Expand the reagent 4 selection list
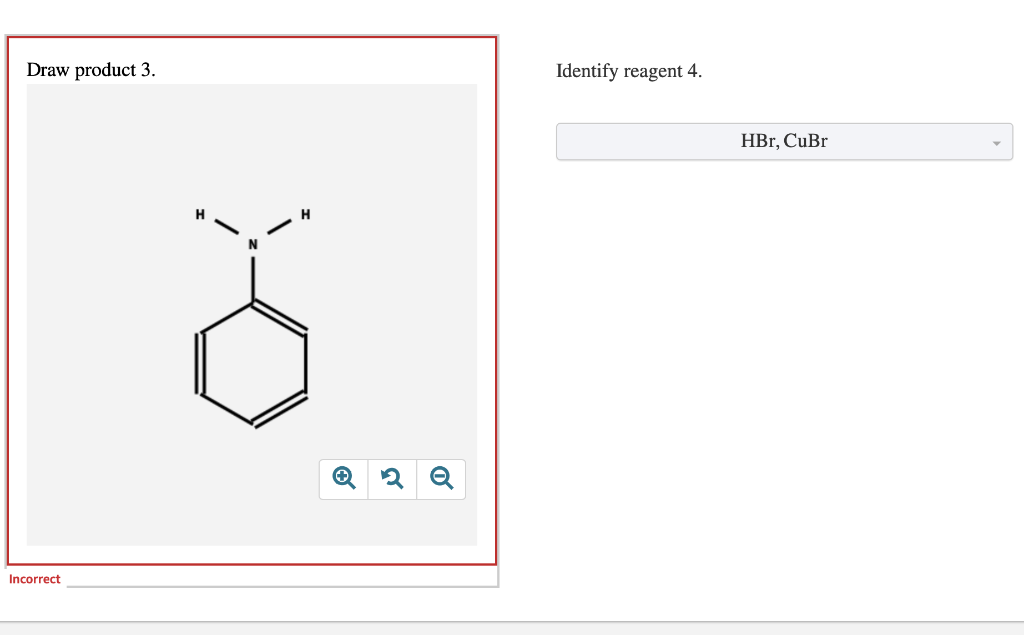 [784, 141]
